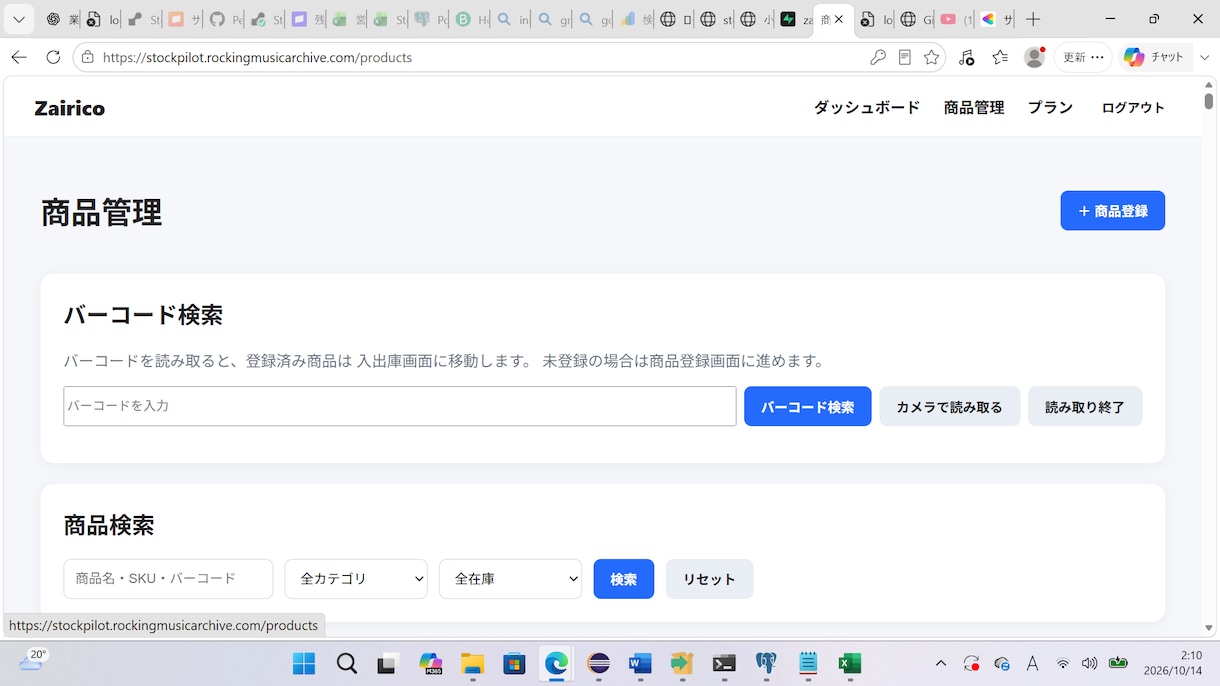Click the blue 検索 button
The width and height of the screenshot is (1220, 686).
624,579
